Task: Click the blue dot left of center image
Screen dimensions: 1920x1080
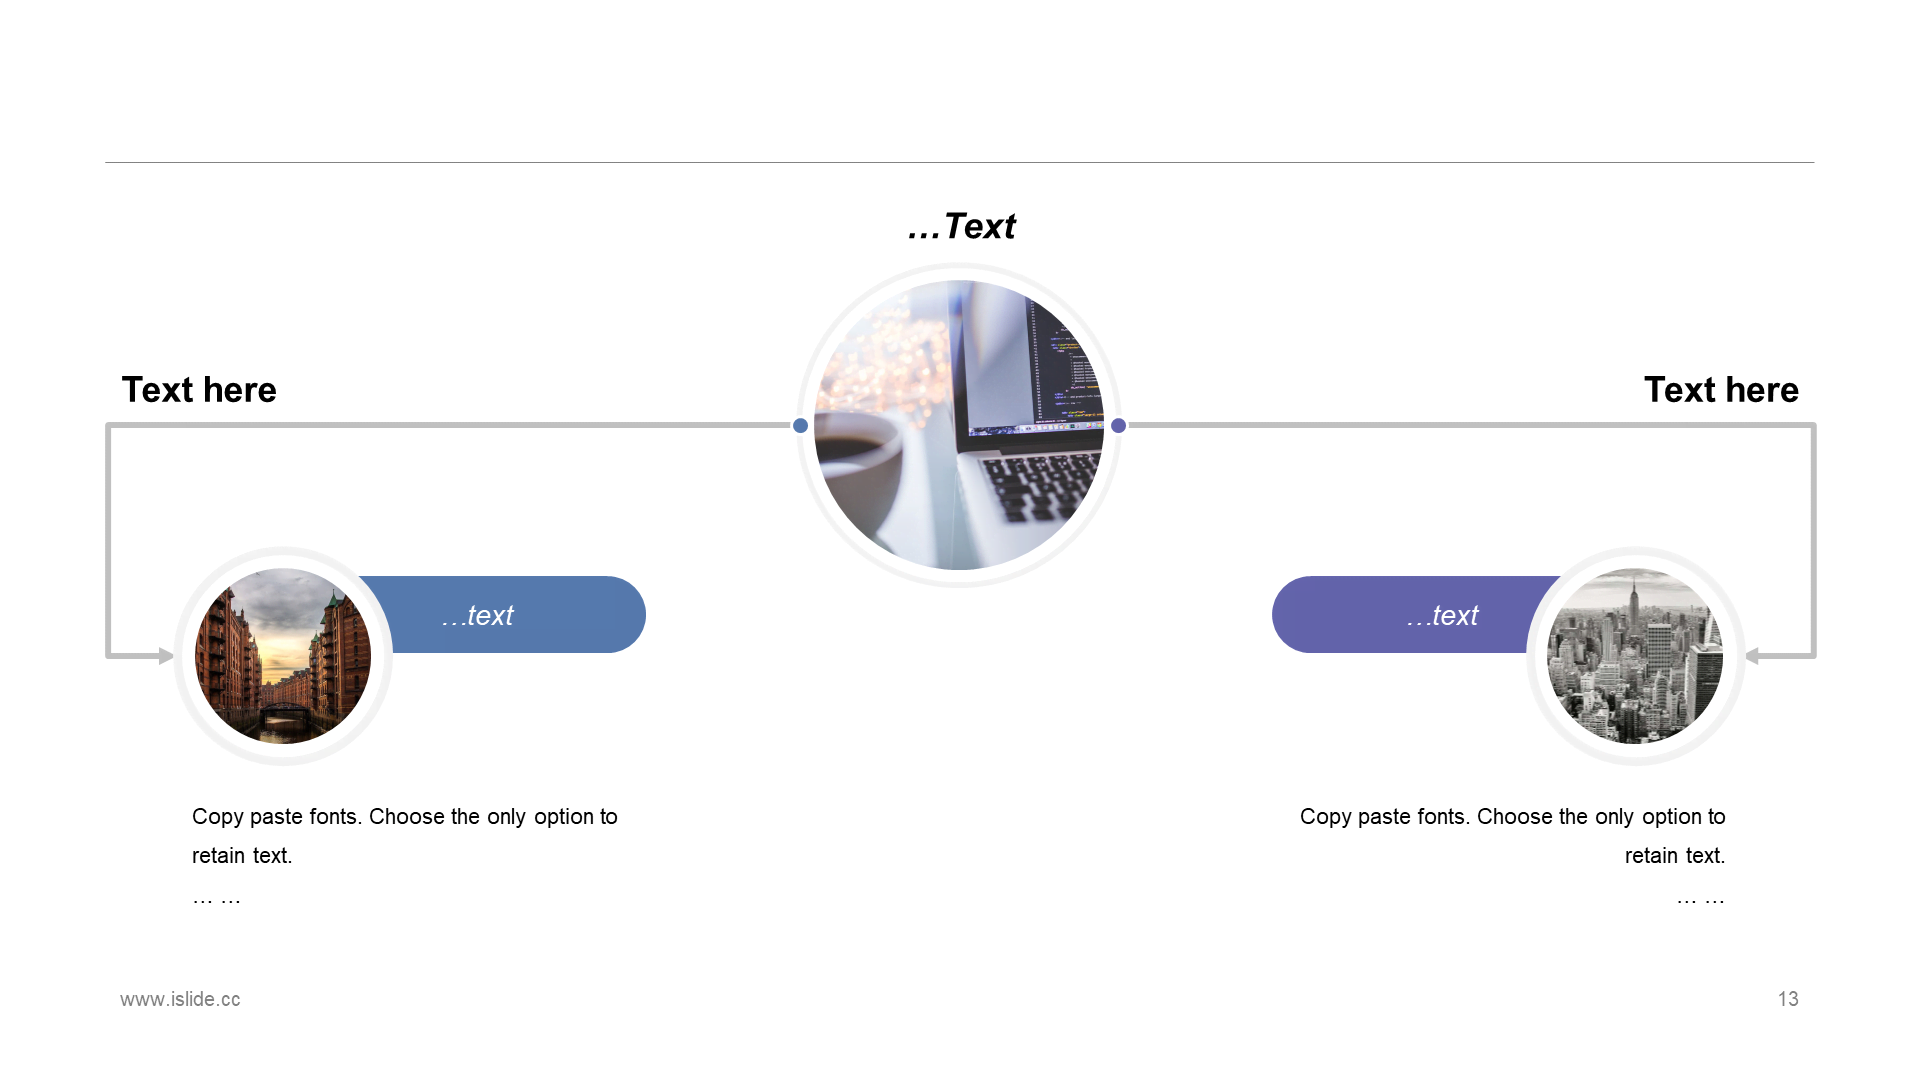Action: 800,425
